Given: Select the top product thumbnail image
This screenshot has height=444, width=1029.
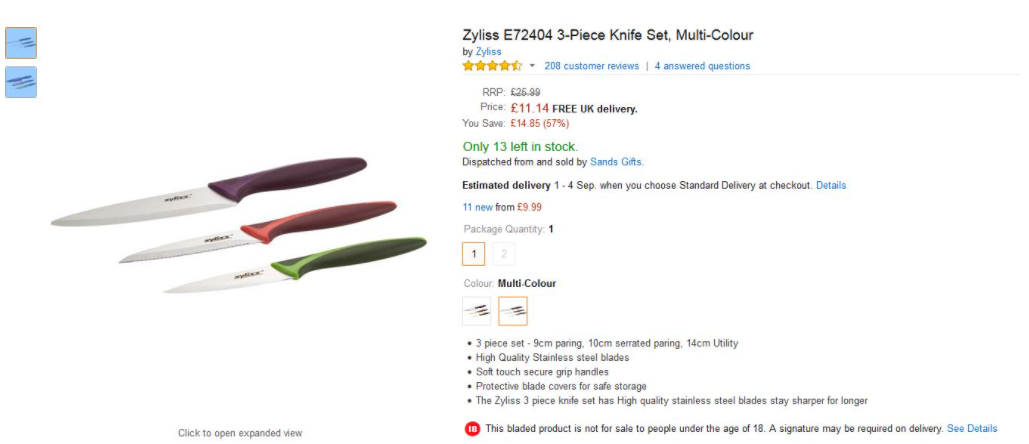Looking at the screenshot, I should coord(21,42).
